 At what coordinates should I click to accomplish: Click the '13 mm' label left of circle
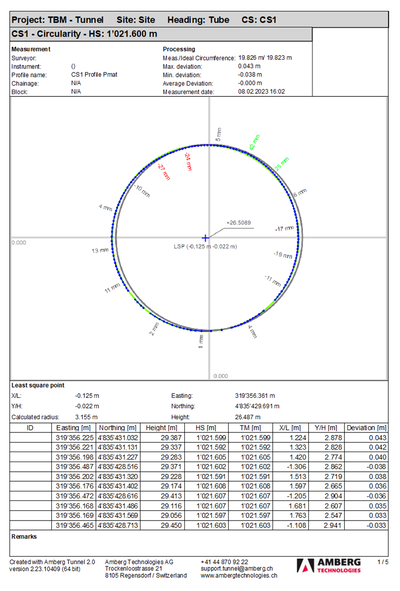tap(100, 251)
